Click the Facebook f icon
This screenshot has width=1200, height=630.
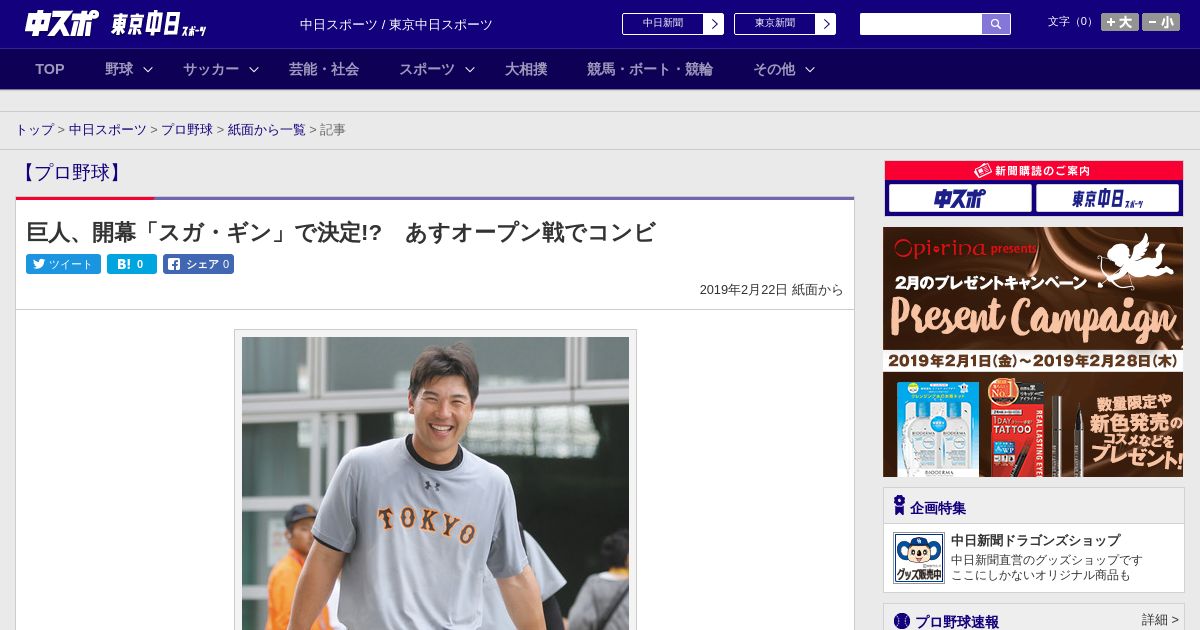(x=174, y=264)
